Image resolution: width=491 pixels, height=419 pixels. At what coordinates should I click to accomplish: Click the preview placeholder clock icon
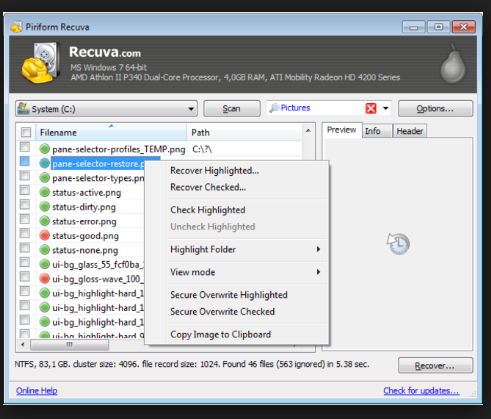(398, 244)
